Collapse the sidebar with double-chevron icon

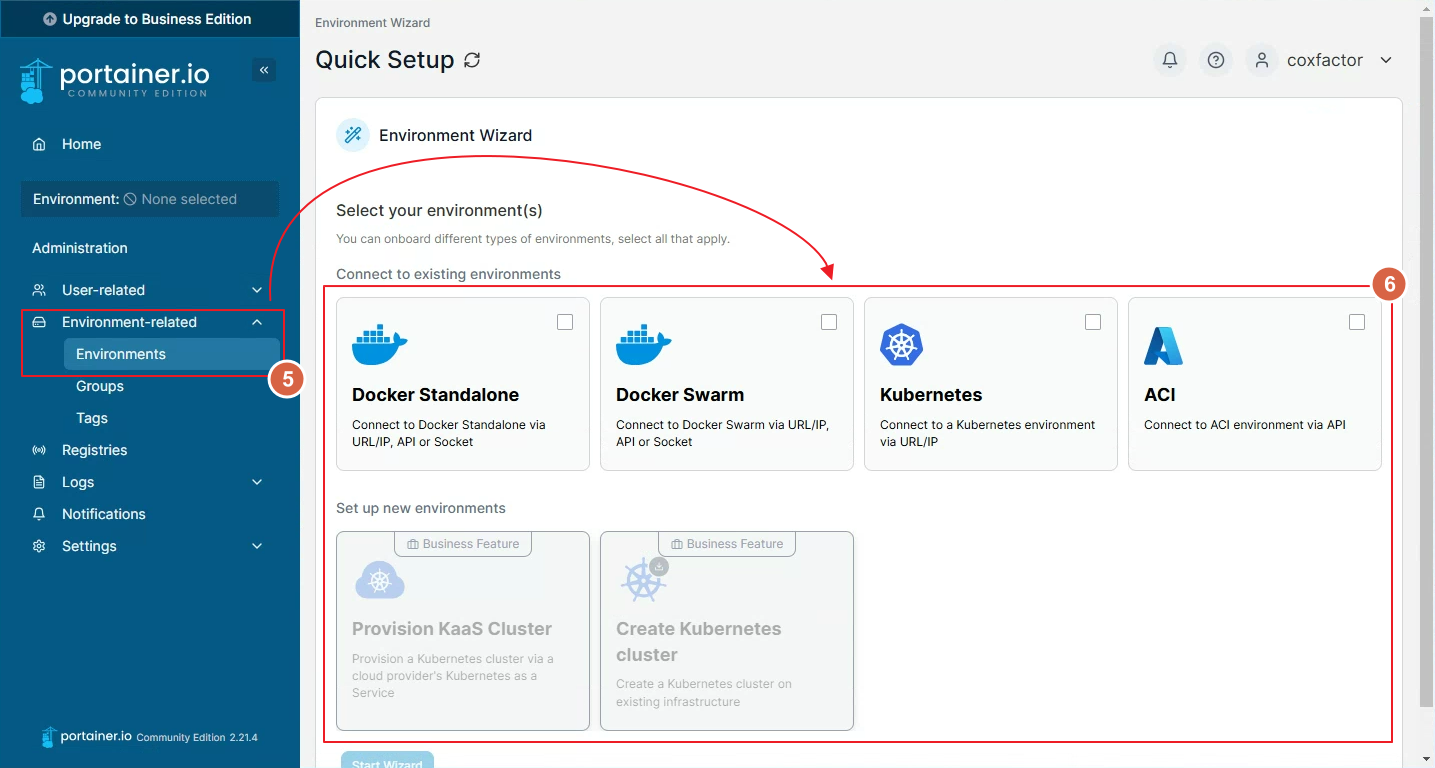point(264,70)
